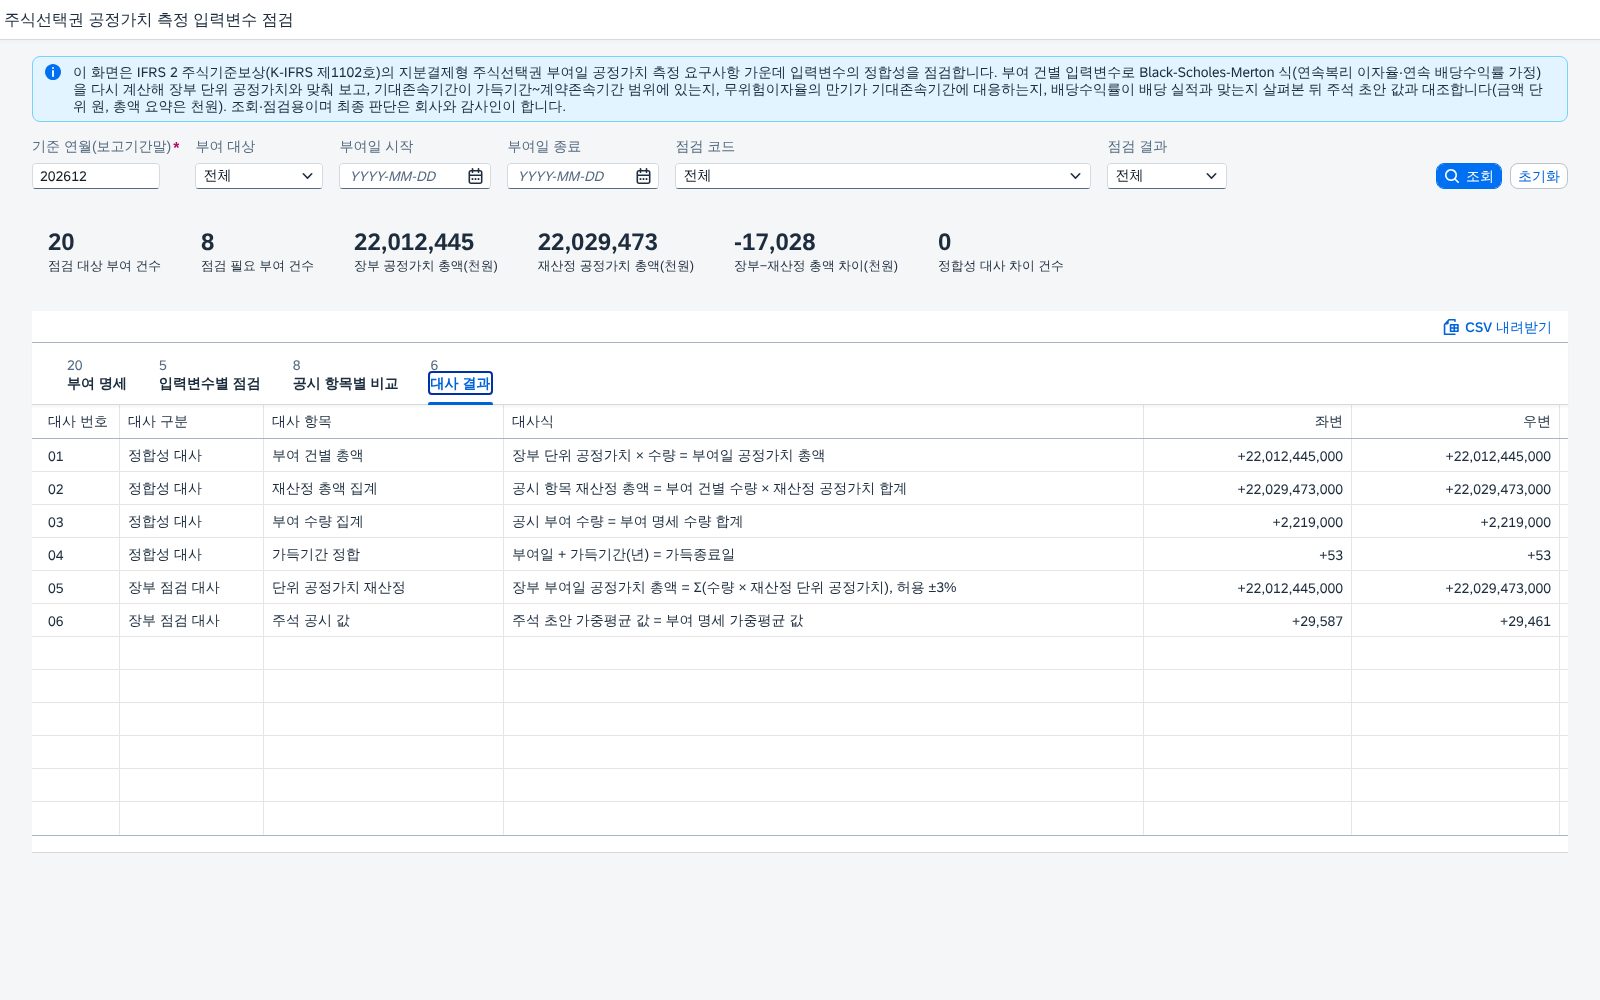The width and height of the screenshot is (1600, 1000).
Task: Click the +29,587 value in row 06
Action: (1317, 621)
